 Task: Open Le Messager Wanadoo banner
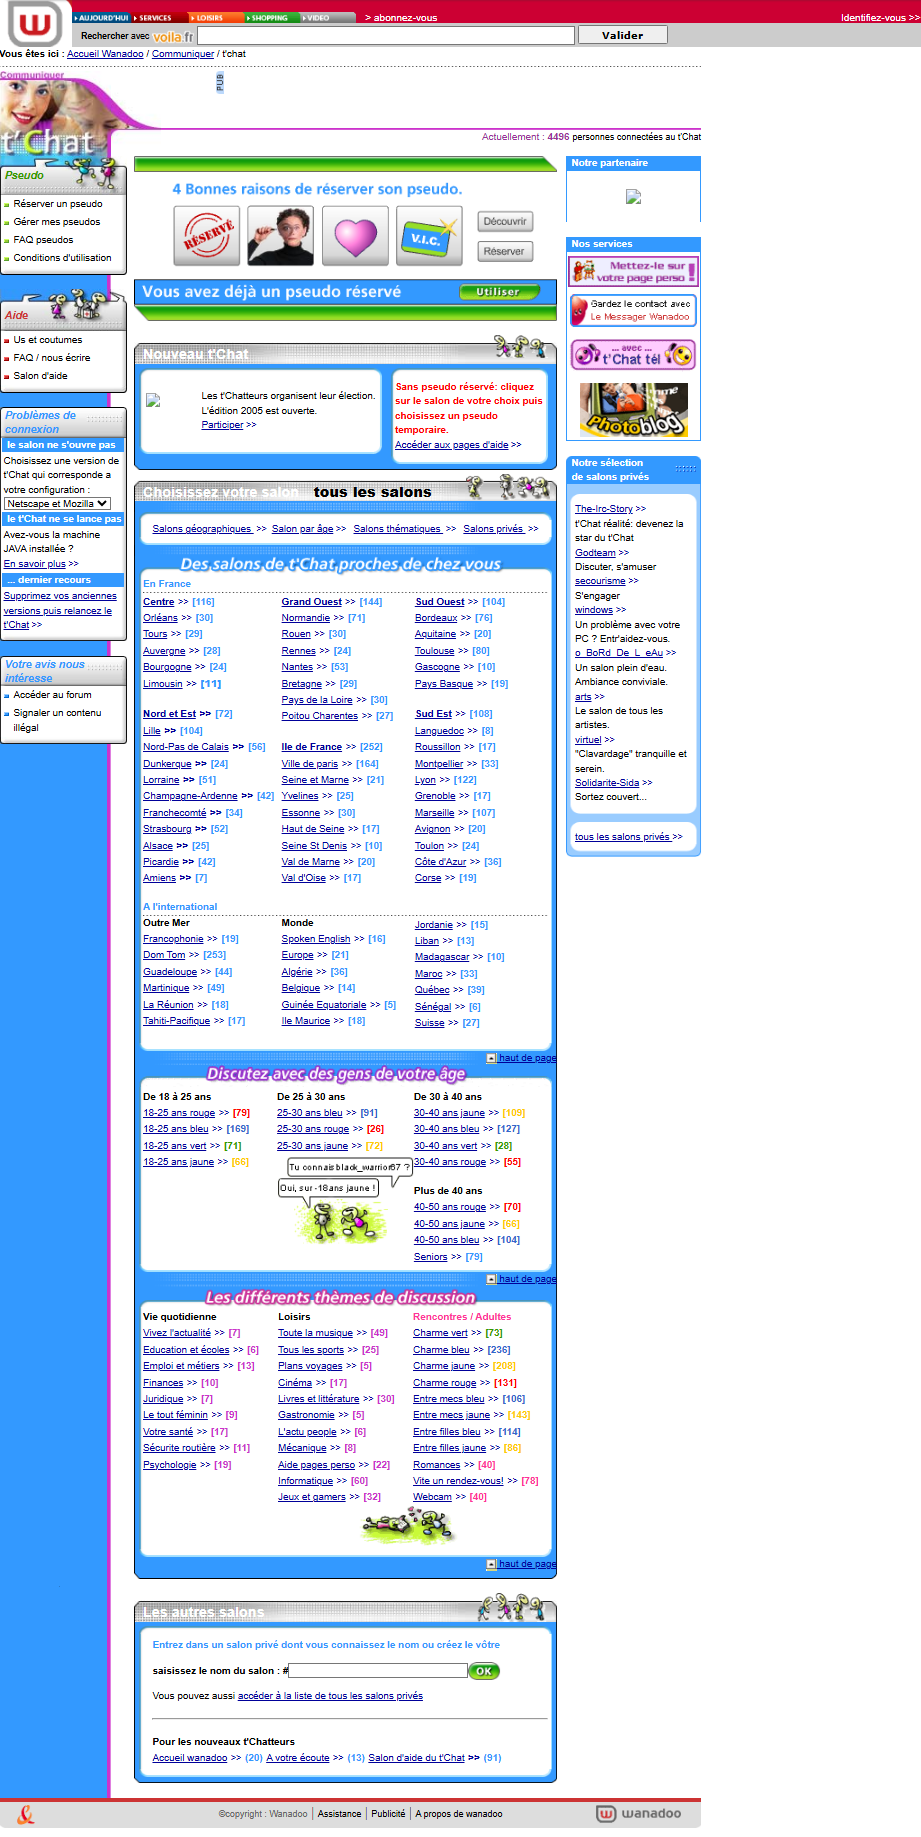coord(633,310)
